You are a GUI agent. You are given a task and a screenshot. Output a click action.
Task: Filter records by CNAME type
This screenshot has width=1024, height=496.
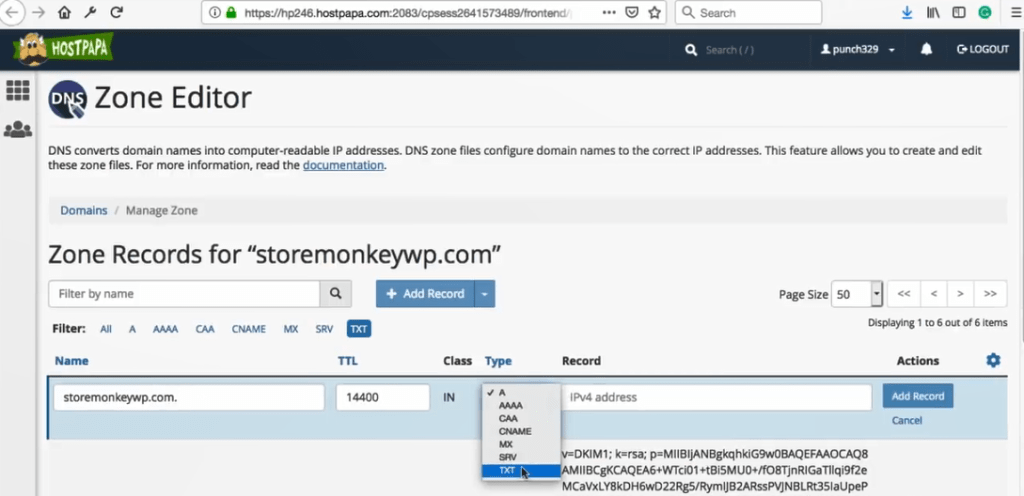point(249,329)
